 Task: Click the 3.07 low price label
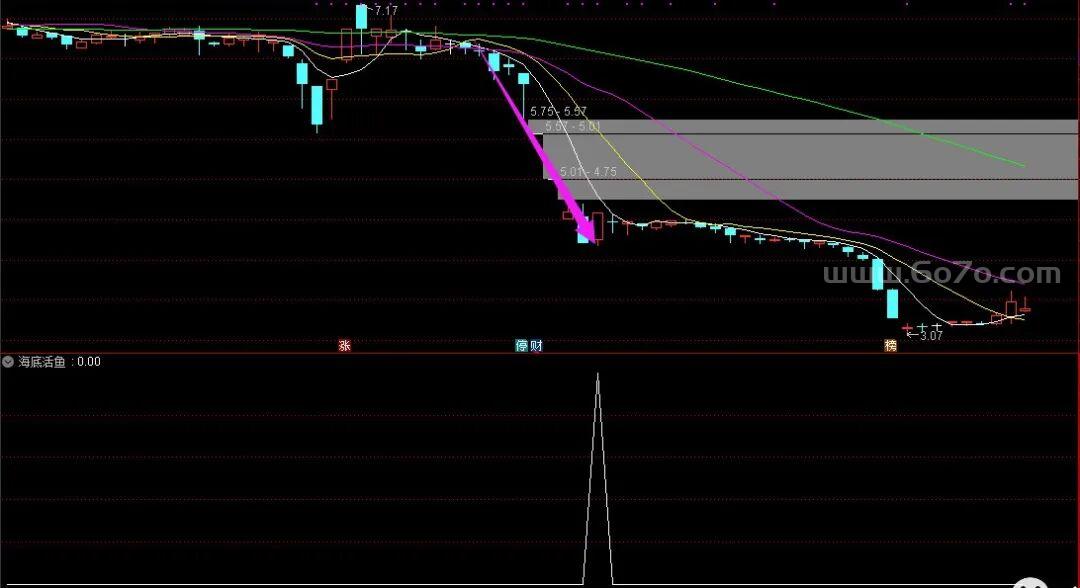(x=931, y=336)
